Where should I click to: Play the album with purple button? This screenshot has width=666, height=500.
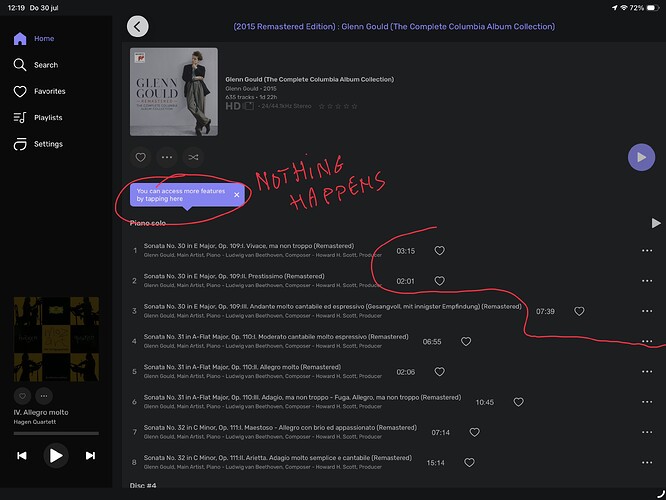(641, 157)
